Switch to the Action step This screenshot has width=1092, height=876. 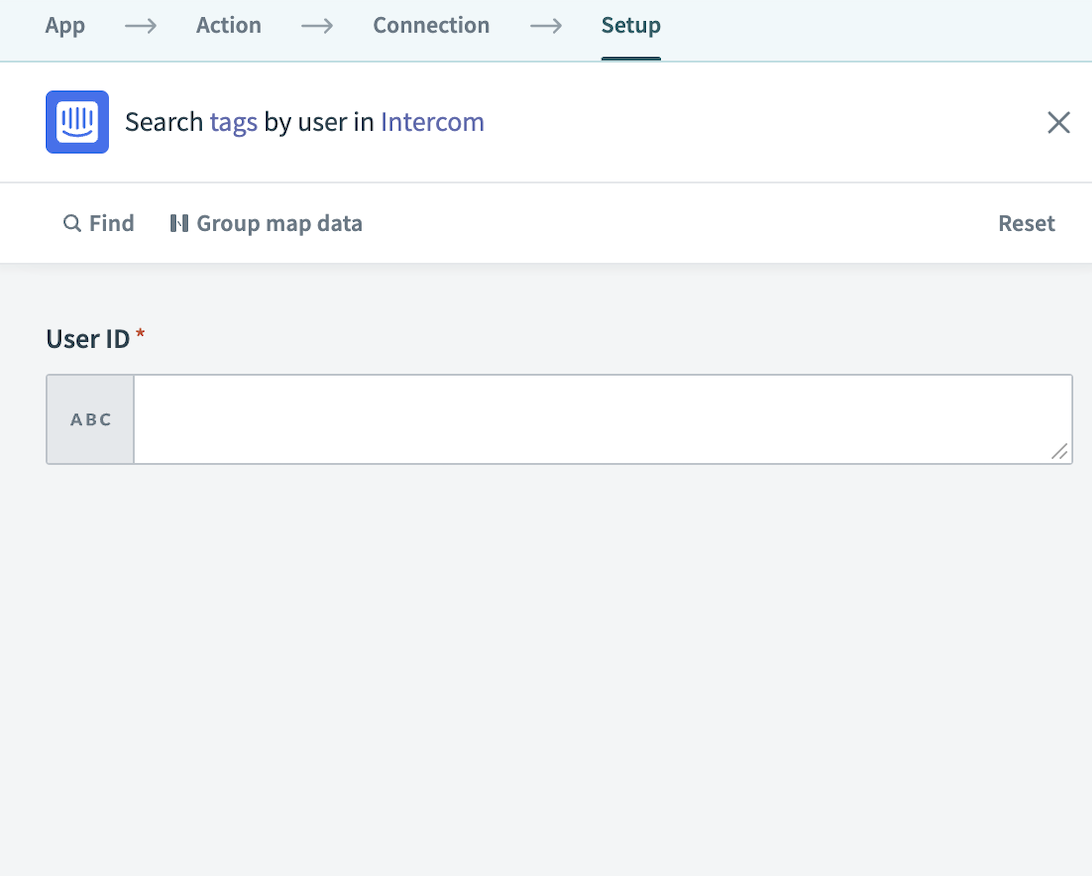tap(228, 26)
